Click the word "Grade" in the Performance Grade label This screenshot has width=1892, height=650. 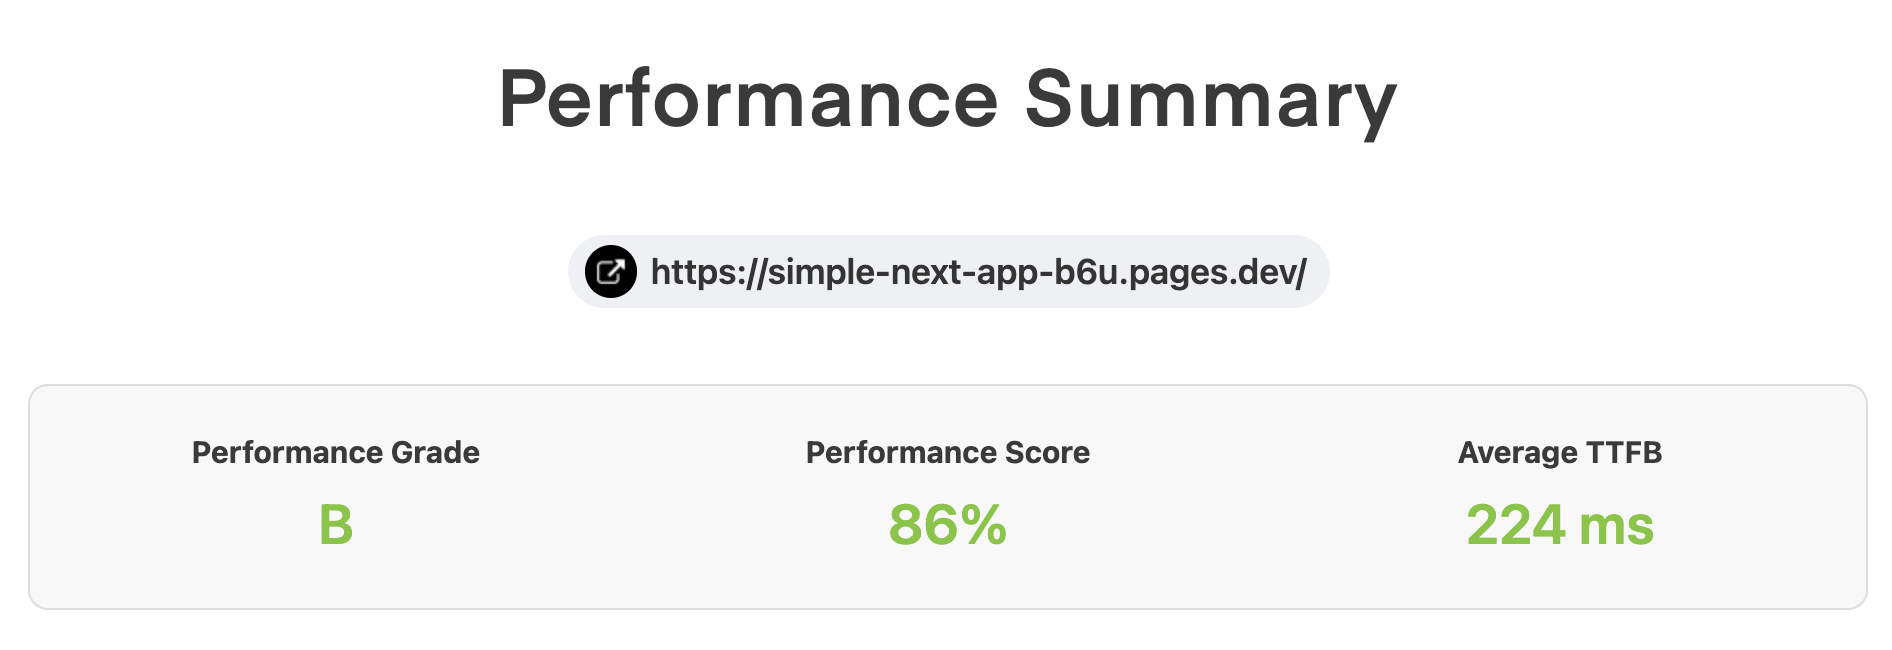435,453
